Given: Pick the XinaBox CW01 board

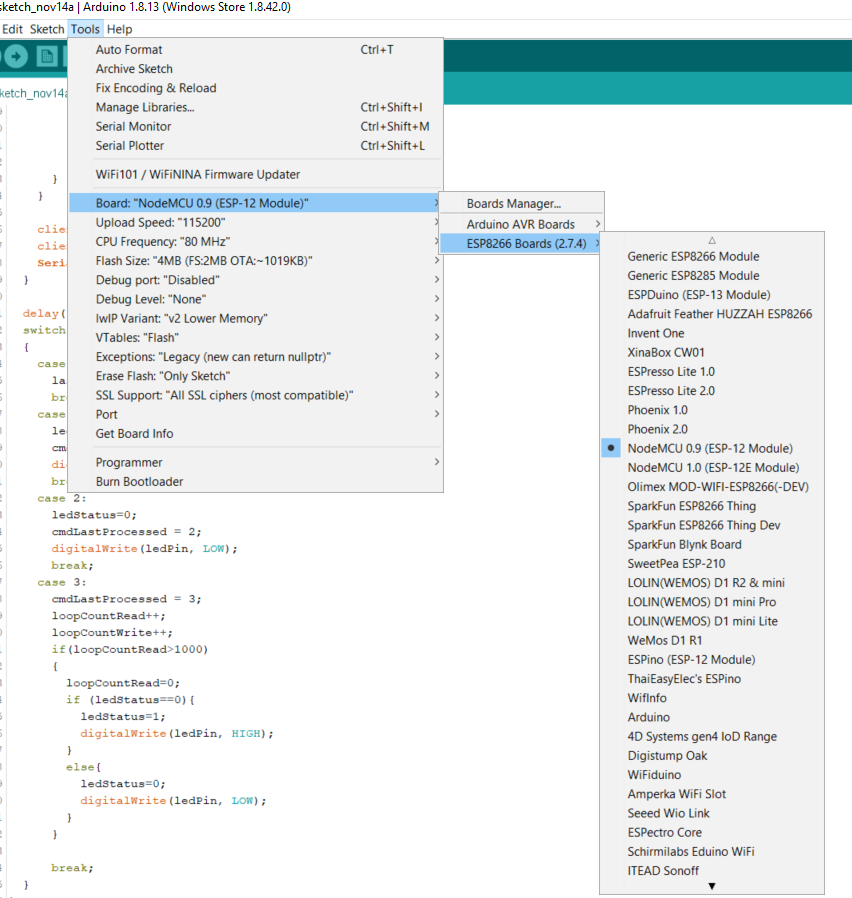Looking at the screenshot, I should click(712, 352).
